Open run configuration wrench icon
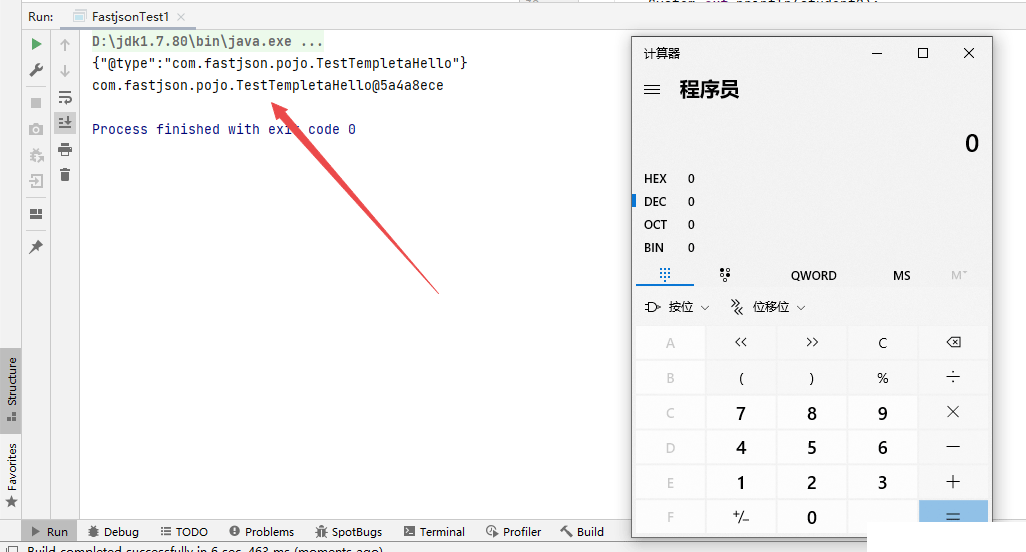The height and width of the screenshot is (552, 1026). click(37, 69)
